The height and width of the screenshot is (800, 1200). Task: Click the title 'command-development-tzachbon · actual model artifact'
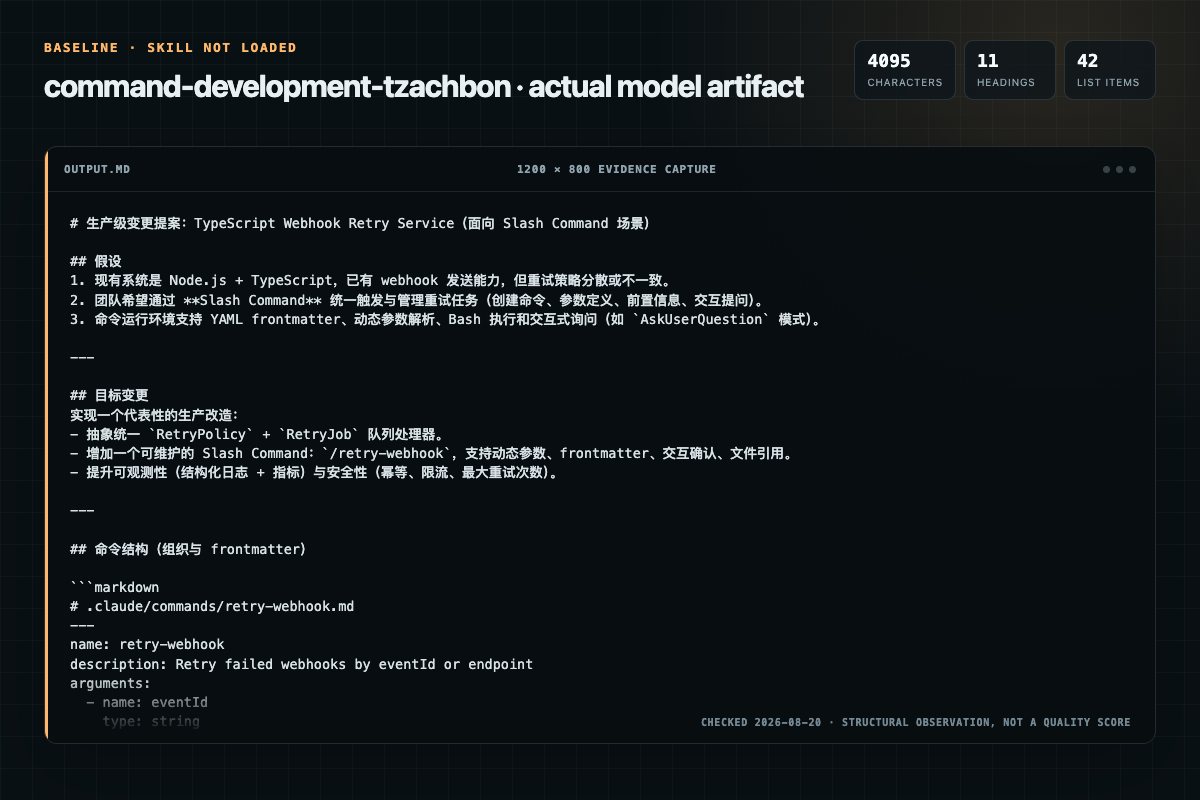tap(424, 87)
